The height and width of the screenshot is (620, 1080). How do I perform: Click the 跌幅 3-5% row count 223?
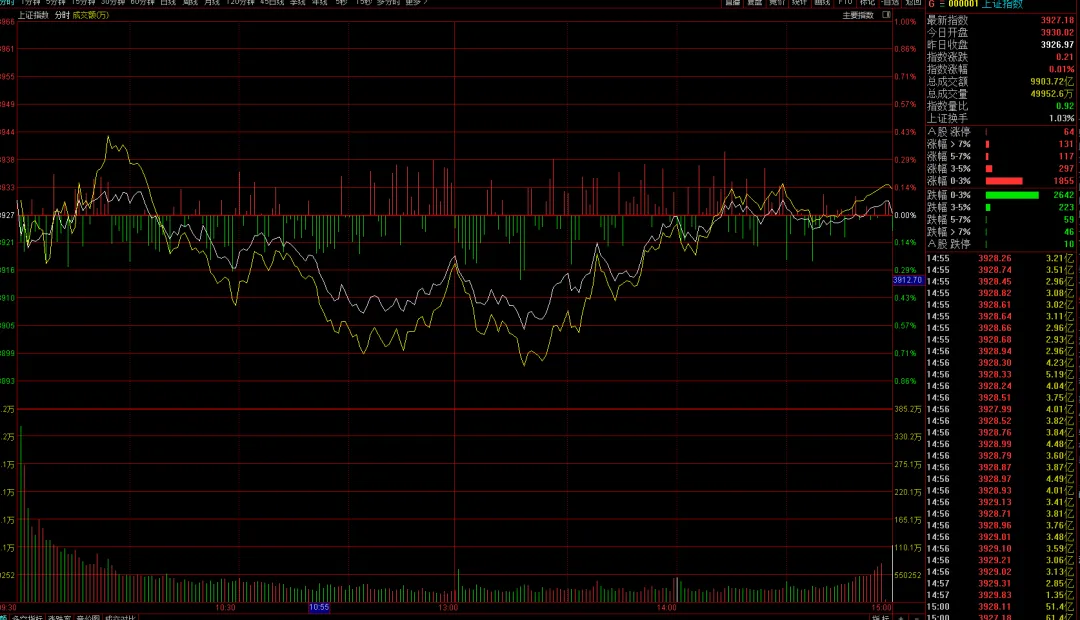tap(1066, 207)
